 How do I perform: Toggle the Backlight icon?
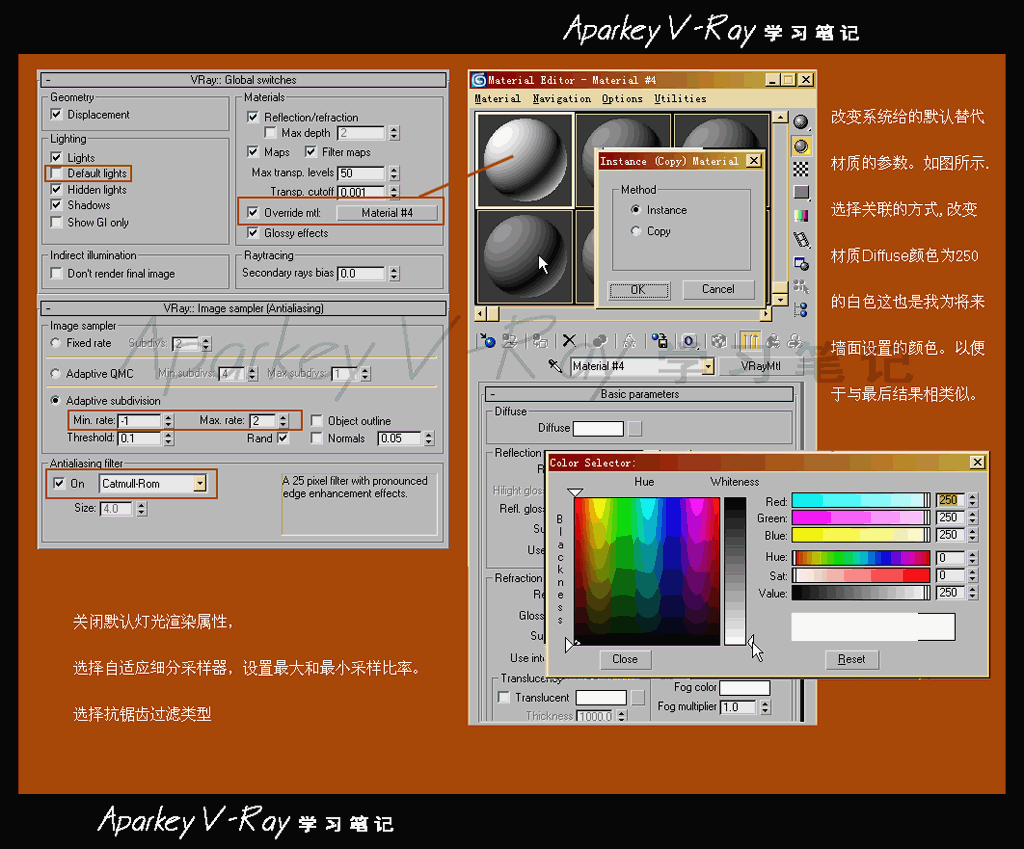tap(801, 146)
